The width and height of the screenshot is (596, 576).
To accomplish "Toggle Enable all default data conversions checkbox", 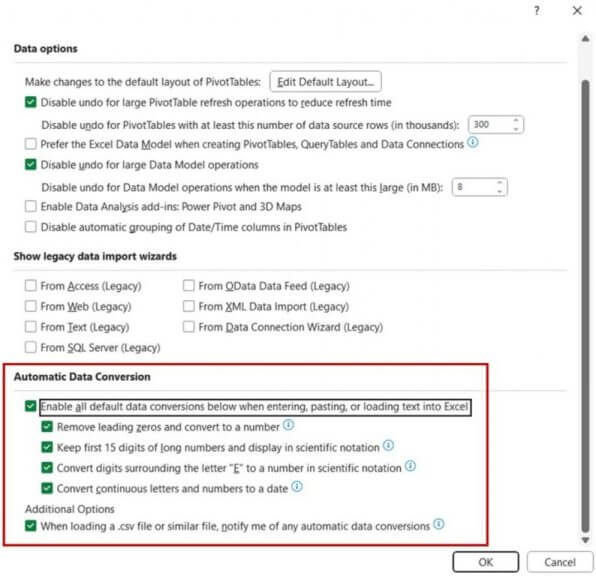I will coord(30,406).
